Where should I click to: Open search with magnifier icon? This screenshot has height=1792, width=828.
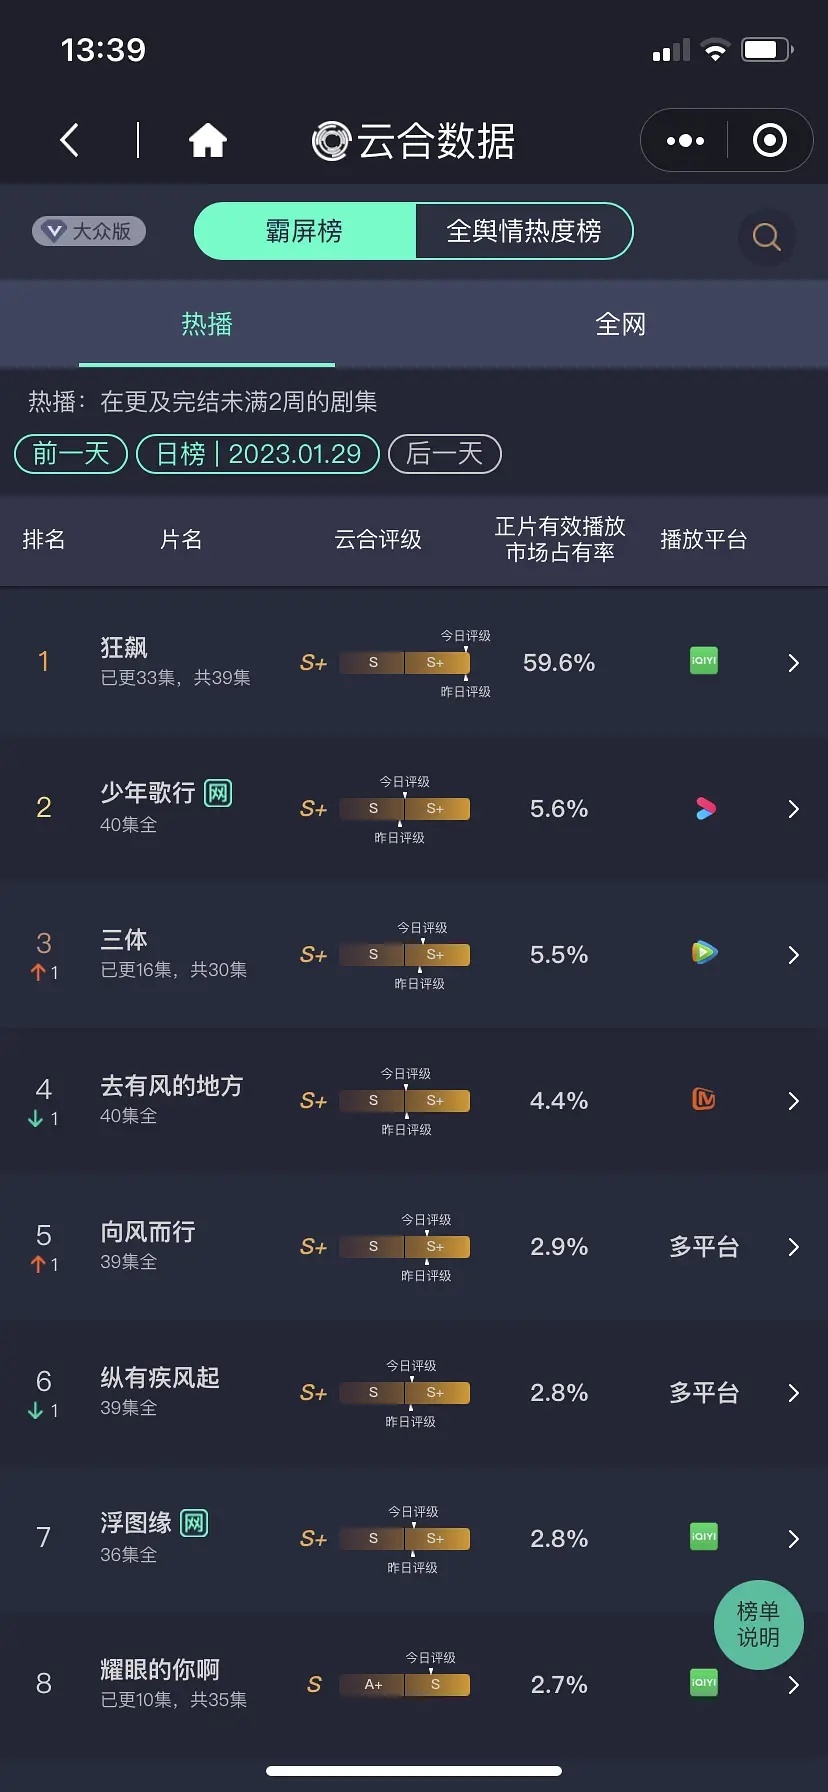pyautogui.click(x=766, y=237)
